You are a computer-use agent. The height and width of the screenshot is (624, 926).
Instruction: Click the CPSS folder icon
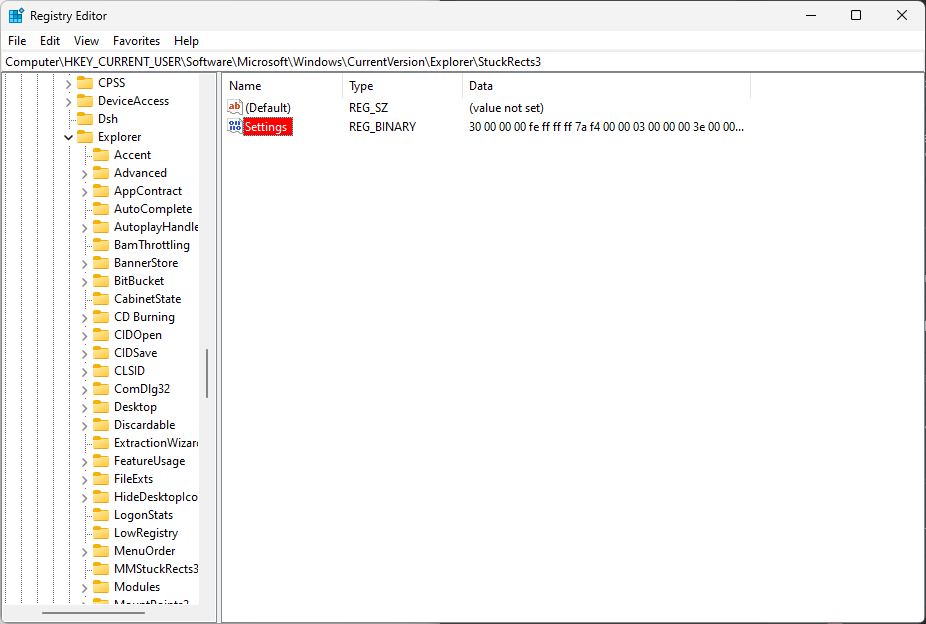coord(85,82)
